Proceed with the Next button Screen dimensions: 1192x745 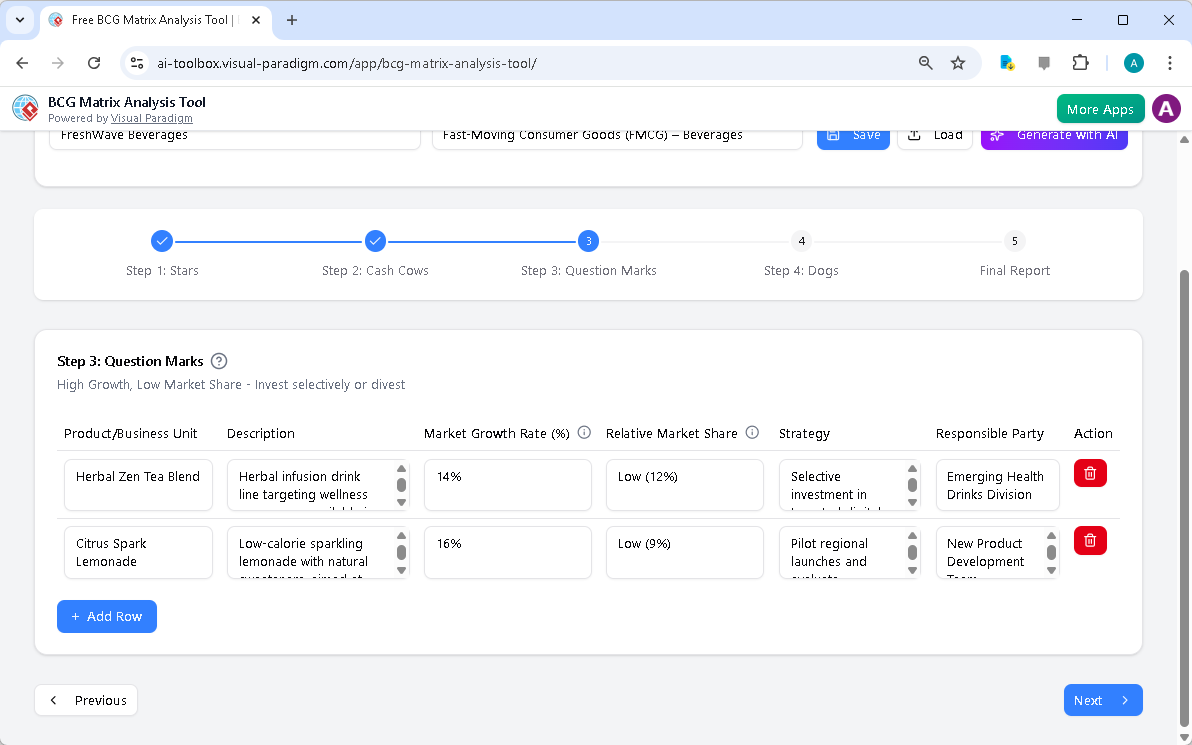[1103, 700]
